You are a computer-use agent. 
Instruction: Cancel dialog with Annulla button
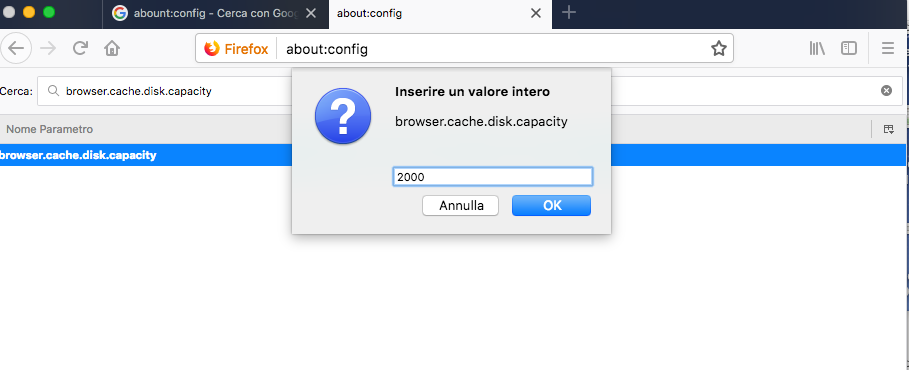461,205
